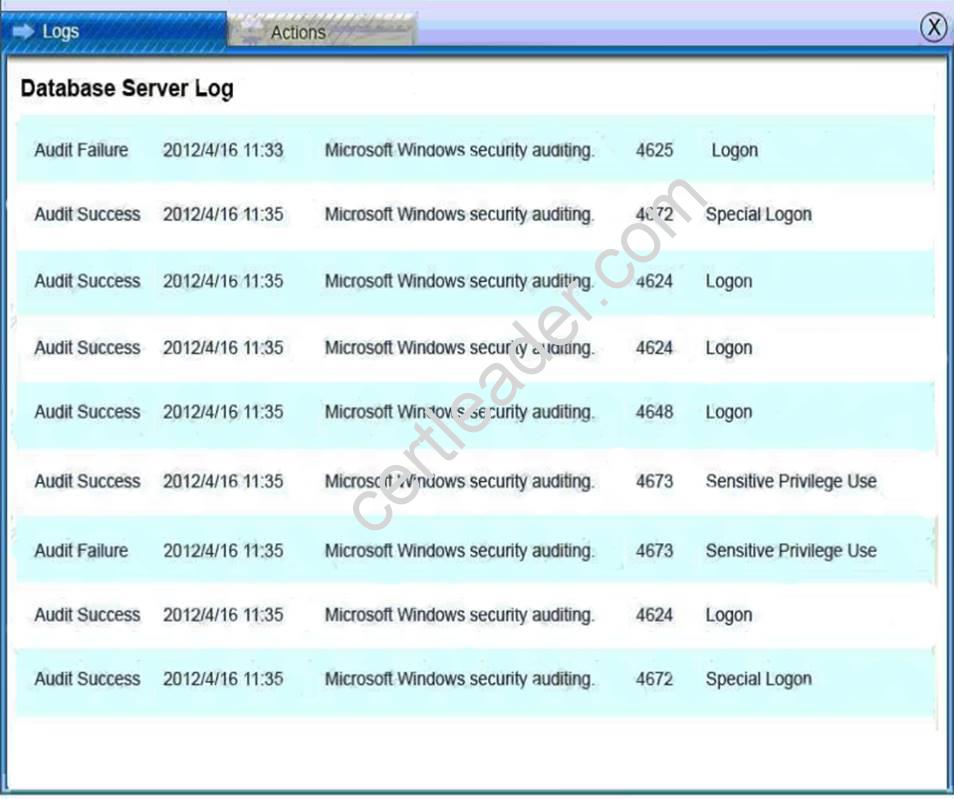This screenshot has width=954, height=799.
Task: Click the Audit Success Sensitive Privilege Use row
Action: click(x=400, y=481)
